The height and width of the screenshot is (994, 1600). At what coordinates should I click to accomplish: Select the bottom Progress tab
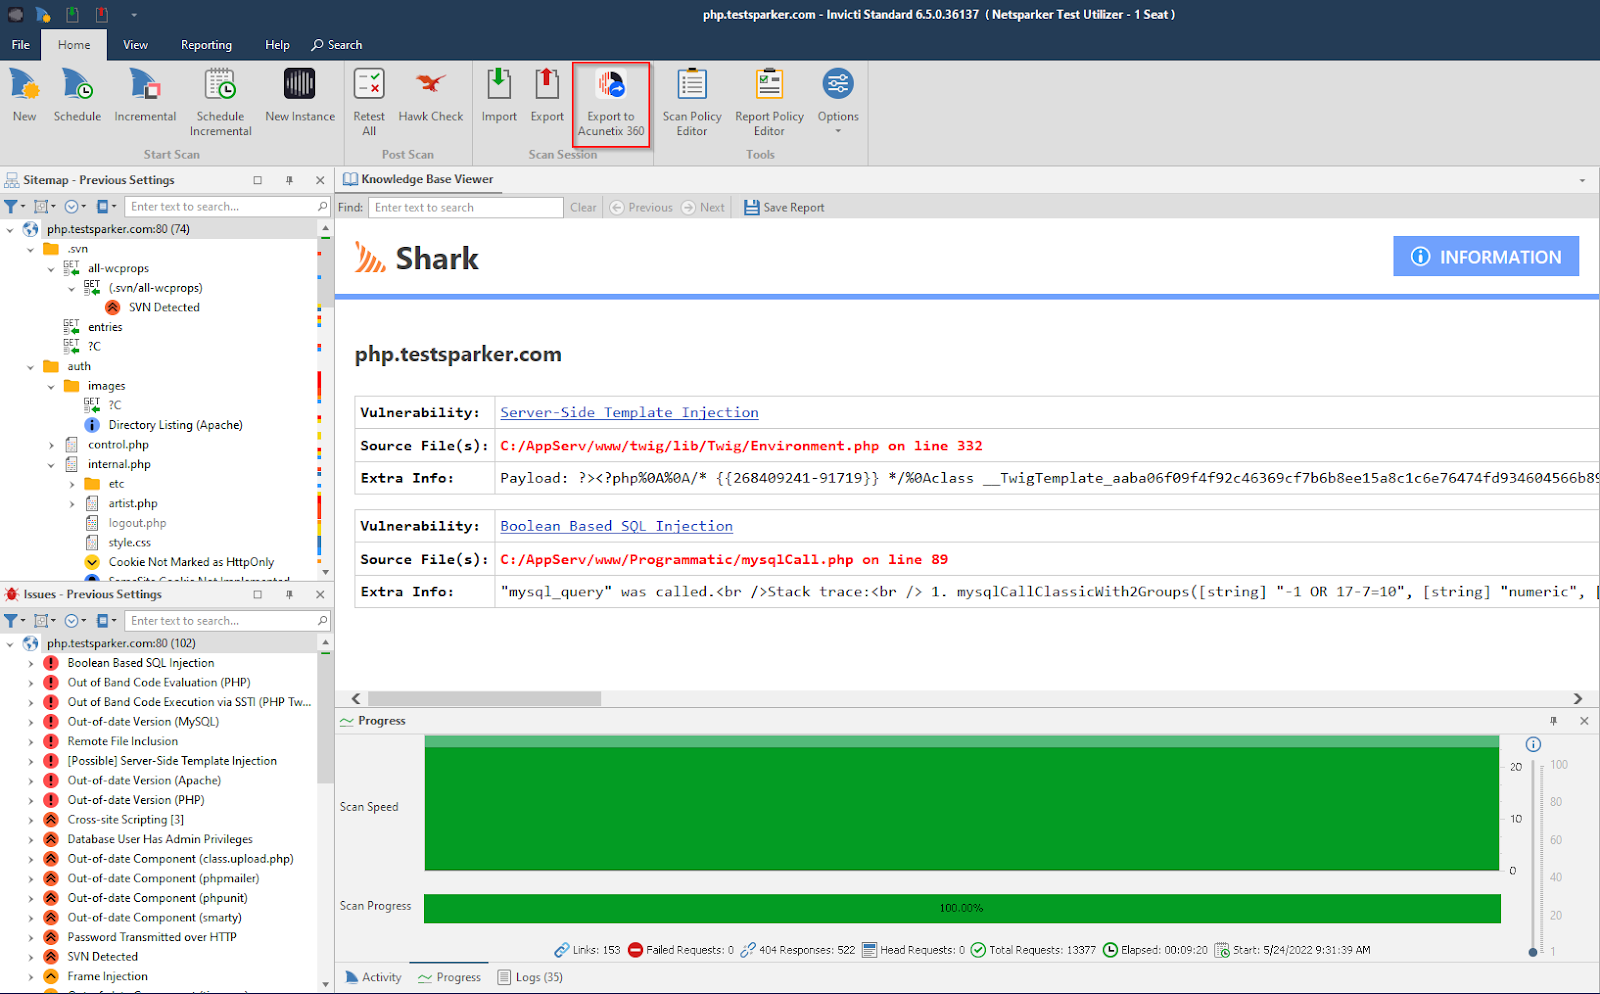449,977
